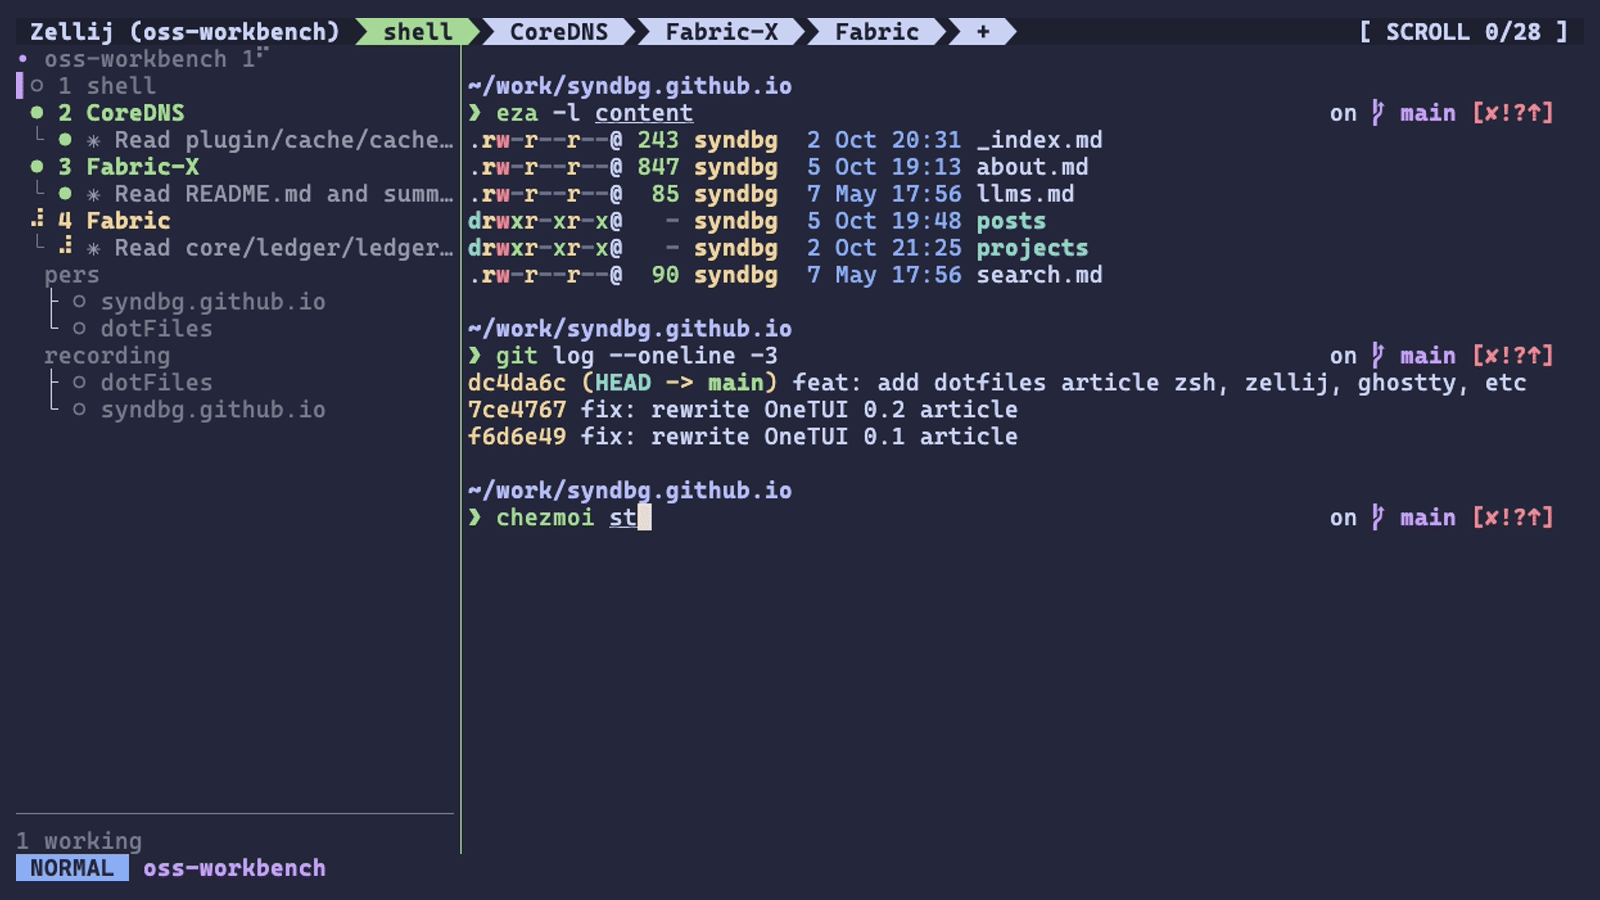Click commit hash f6d6e49
This screenshot has width=1600, height=900.
click(x=517, y=437)
